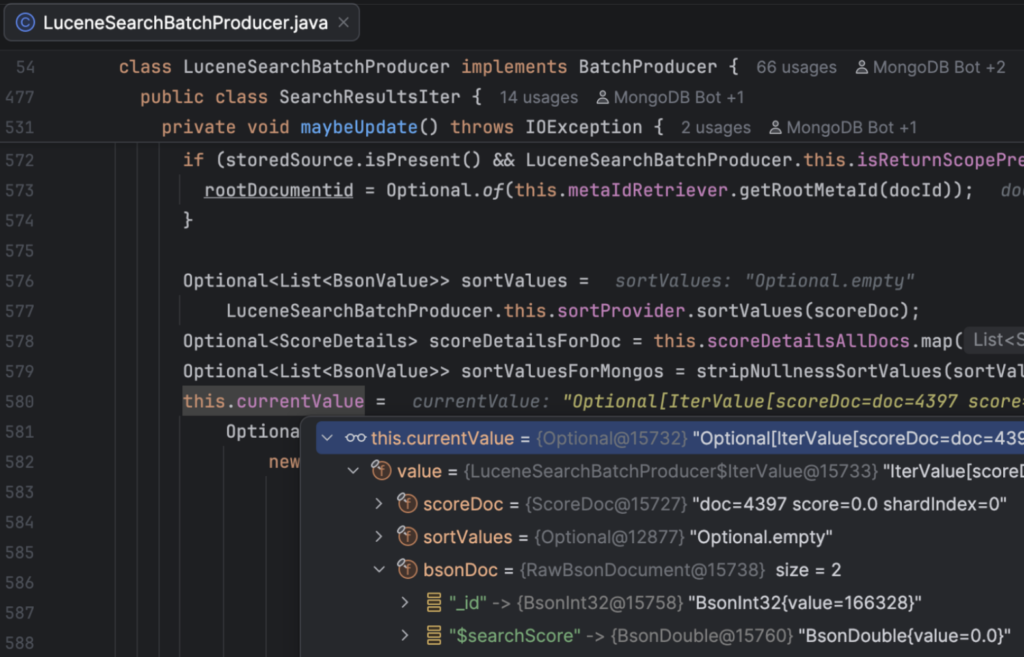The image size is (1024, 657).
Task: Select the BsonDouble{value=0.0} entry
Action: pos(670,635)
